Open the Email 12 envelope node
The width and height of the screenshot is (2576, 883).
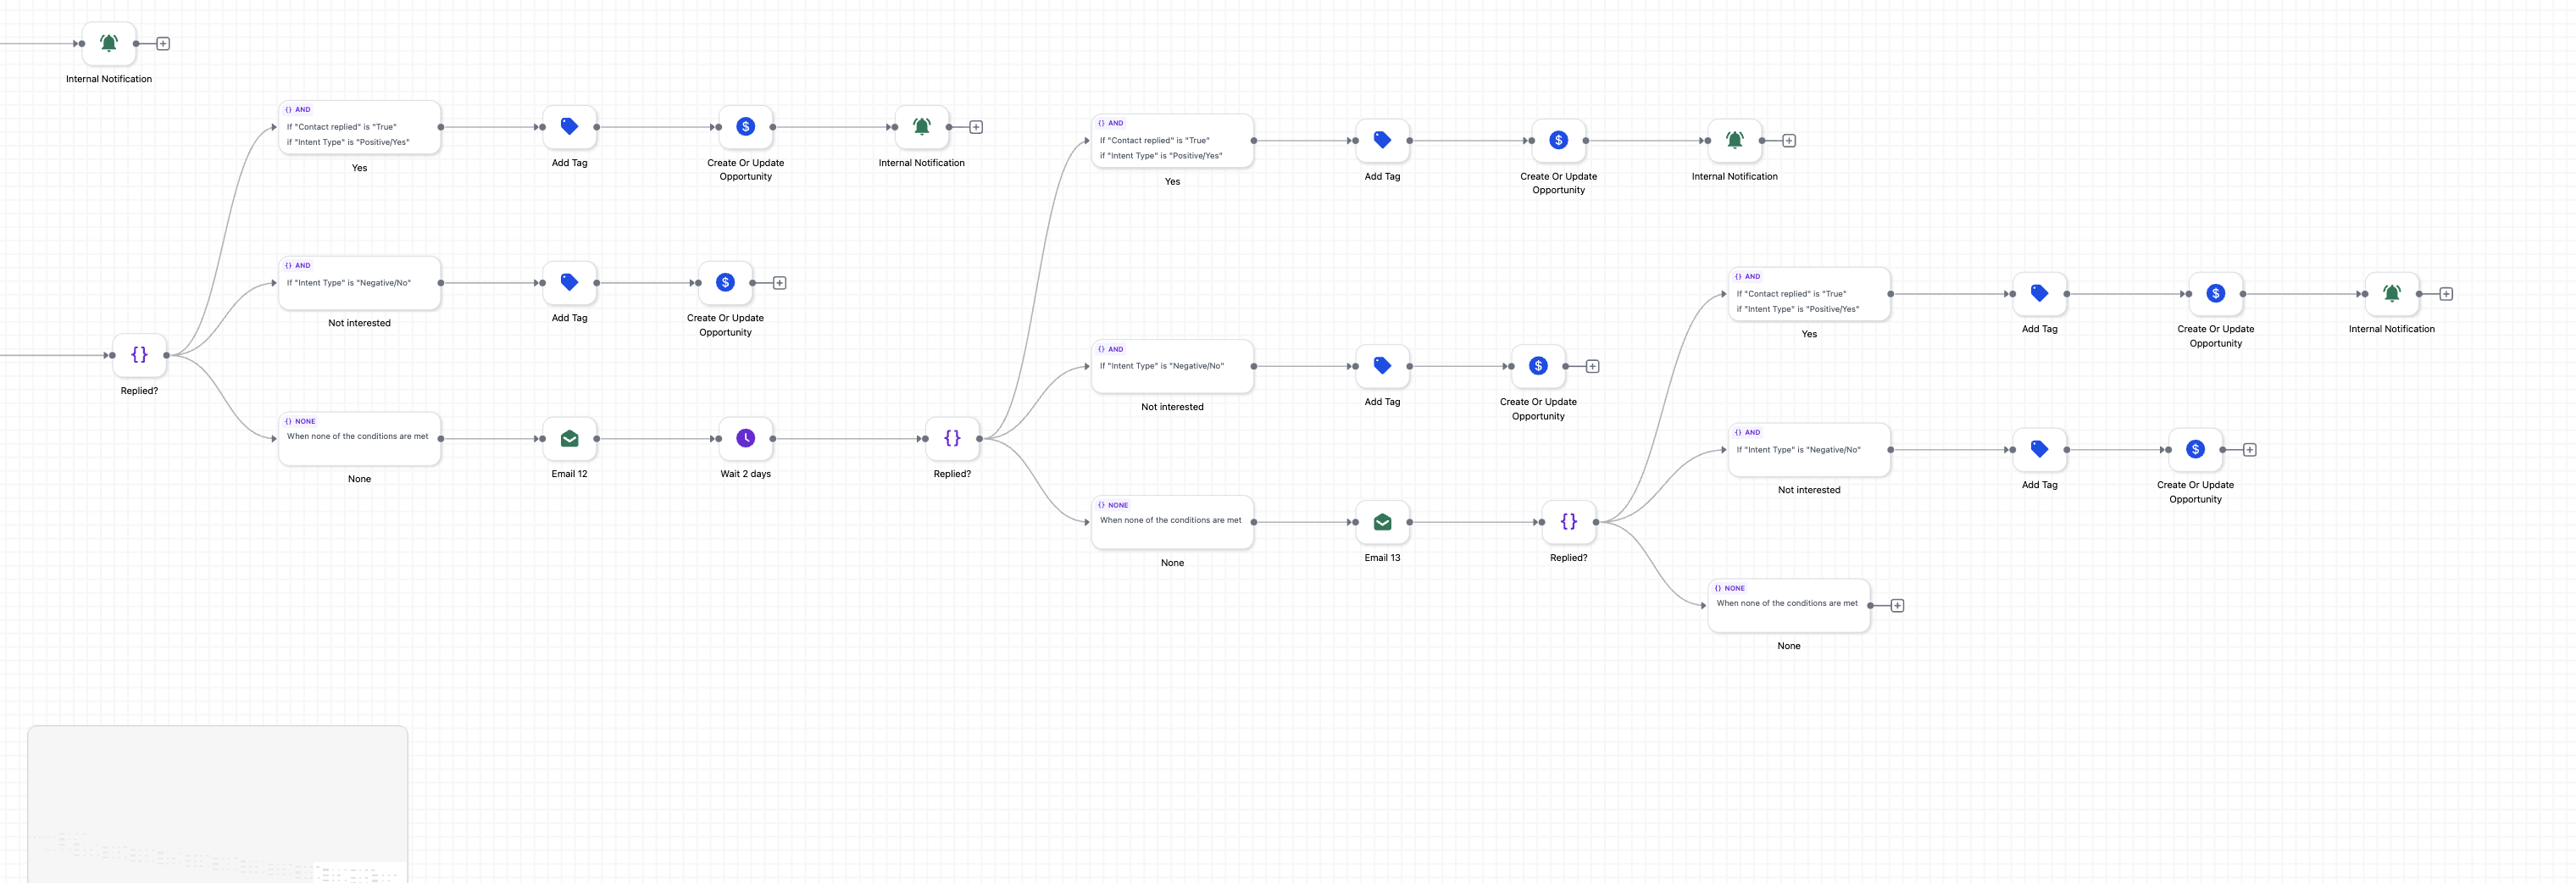point(569,438)
